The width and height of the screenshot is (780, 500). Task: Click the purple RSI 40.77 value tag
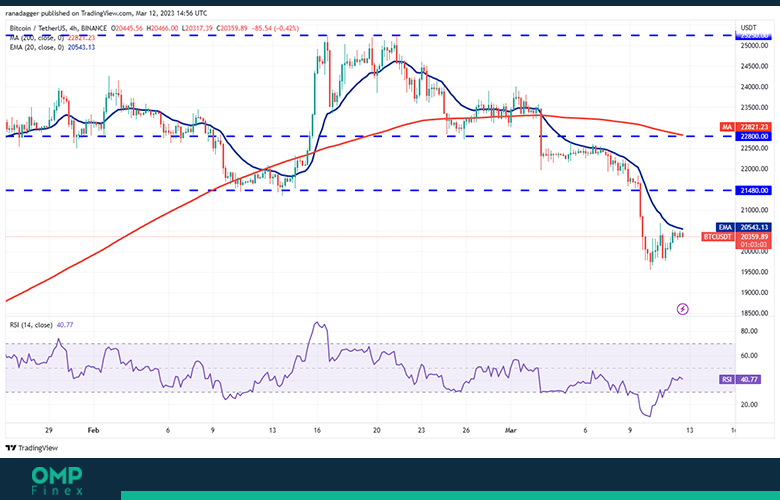(x=740, y=380)
